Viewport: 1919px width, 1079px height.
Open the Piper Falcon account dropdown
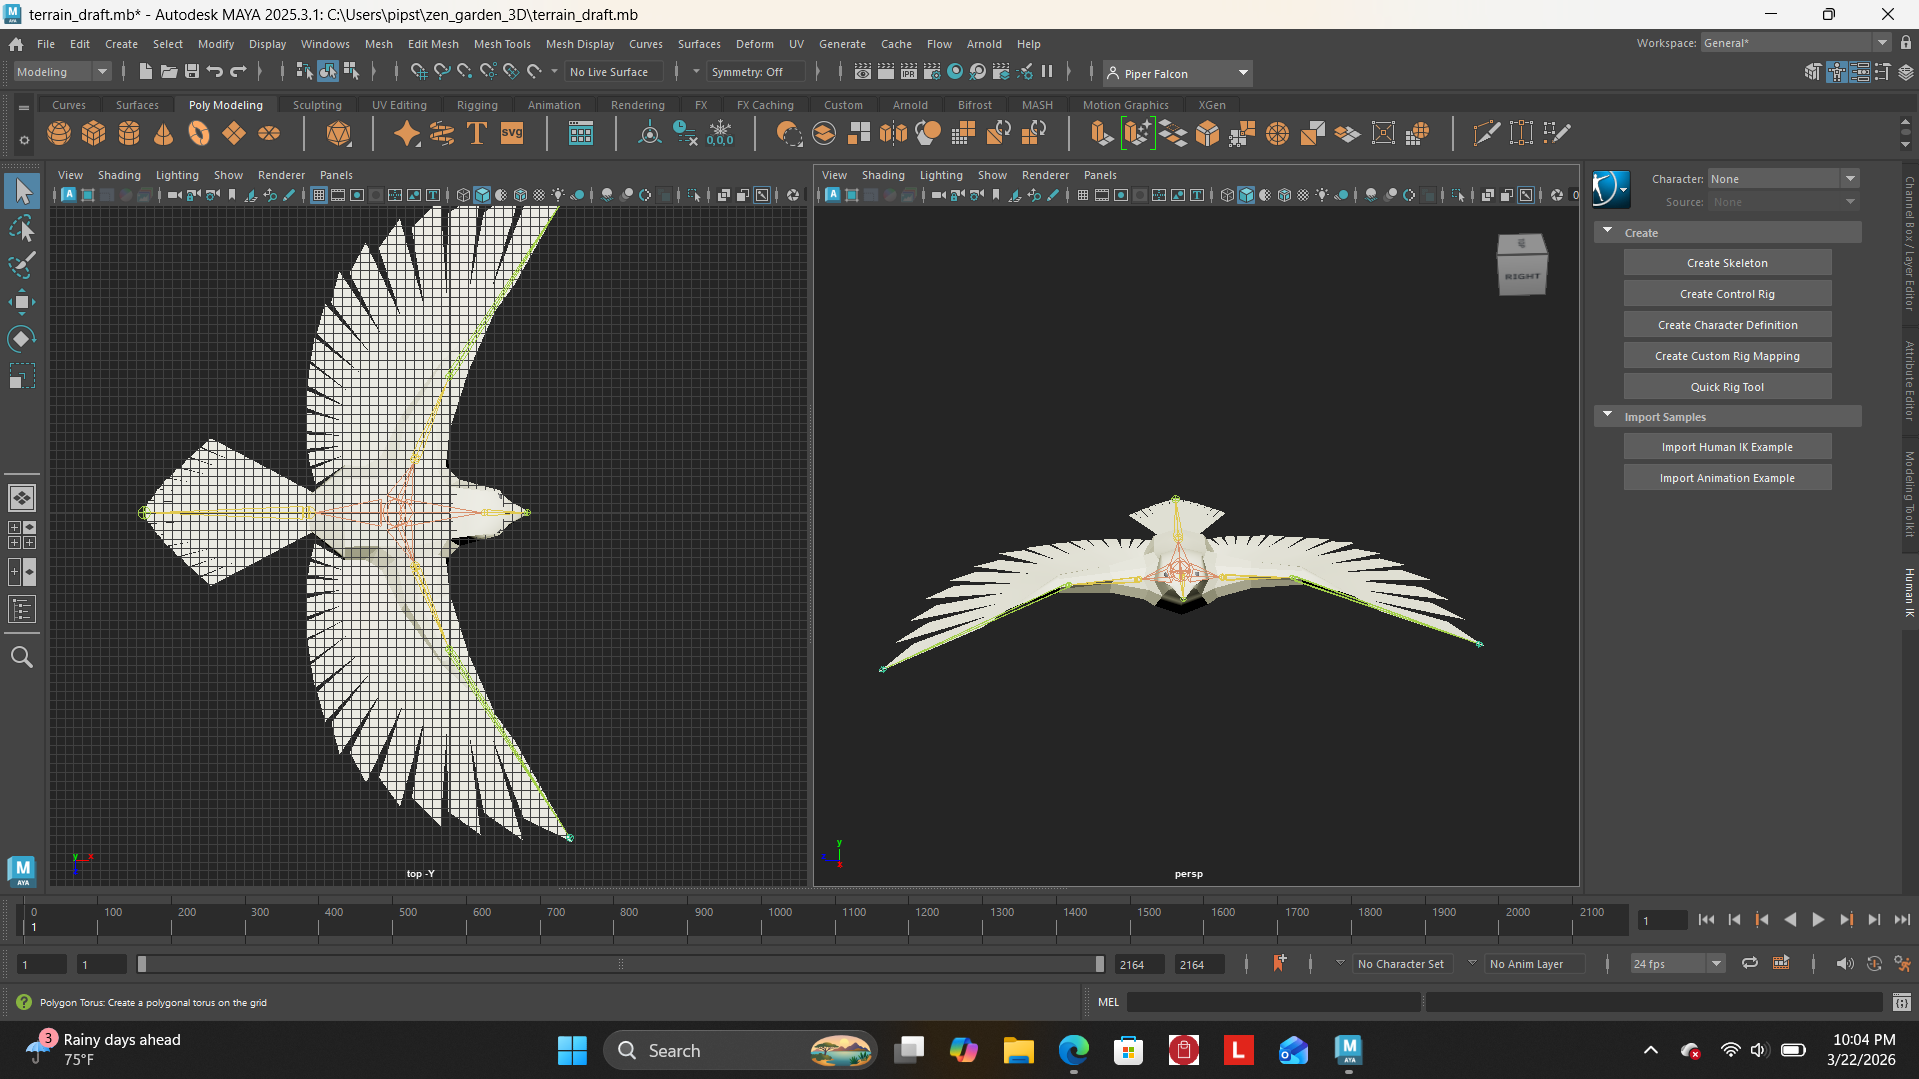click(x=1178, y=73)
